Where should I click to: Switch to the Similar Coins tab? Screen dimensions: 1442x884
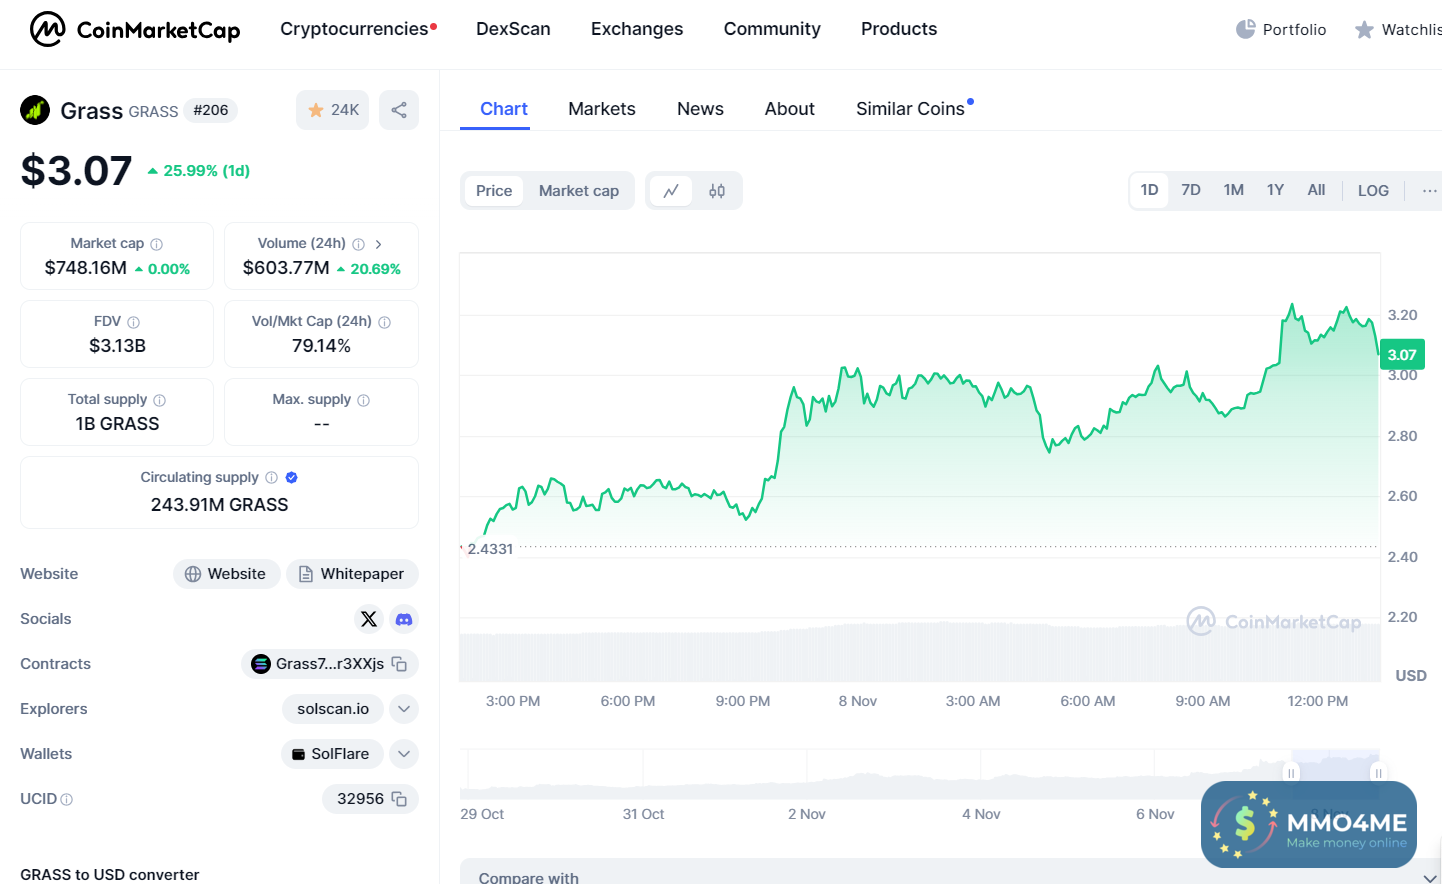[910, 109]
